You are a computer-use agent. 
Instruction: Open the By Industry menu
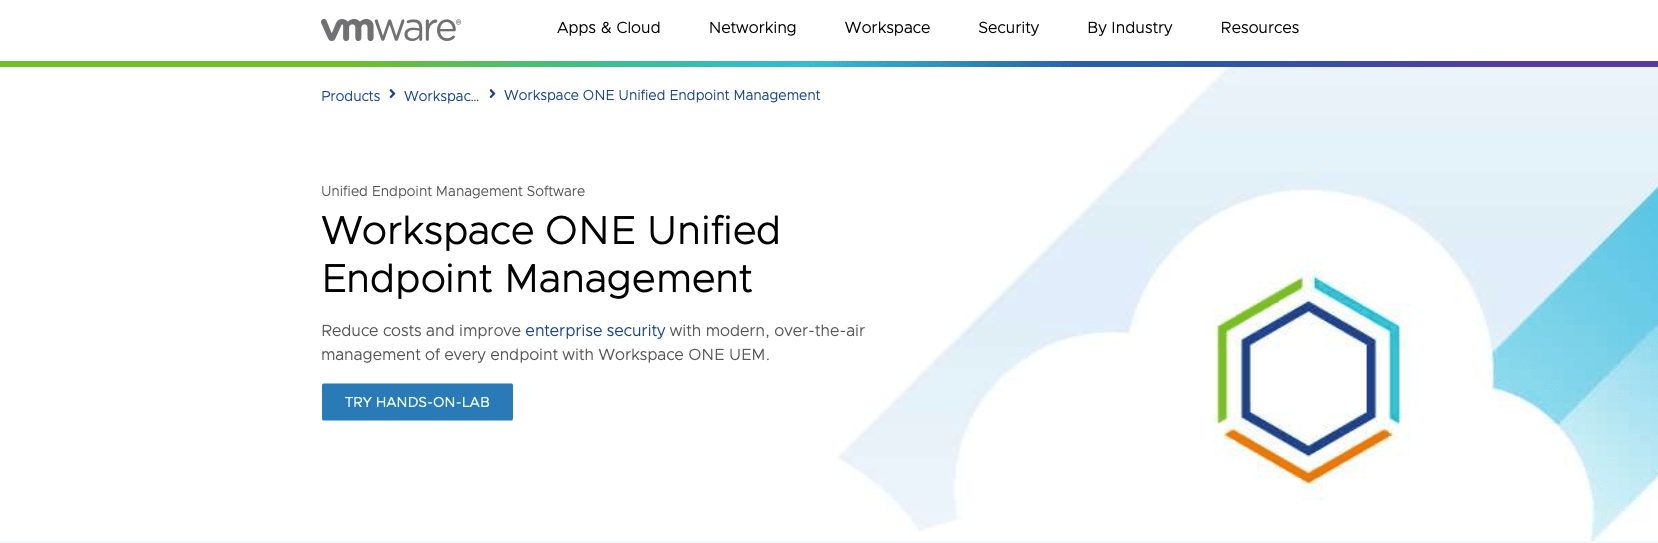1129,28
